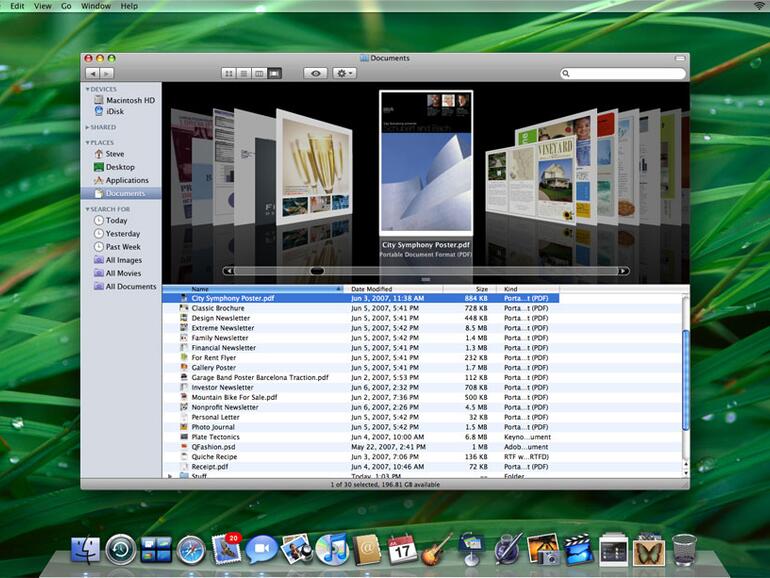Toggle the toolbar with the top-right pill button
Image resolution: width=770 pixels, height=578 pixels.
[x=680, y=58]
